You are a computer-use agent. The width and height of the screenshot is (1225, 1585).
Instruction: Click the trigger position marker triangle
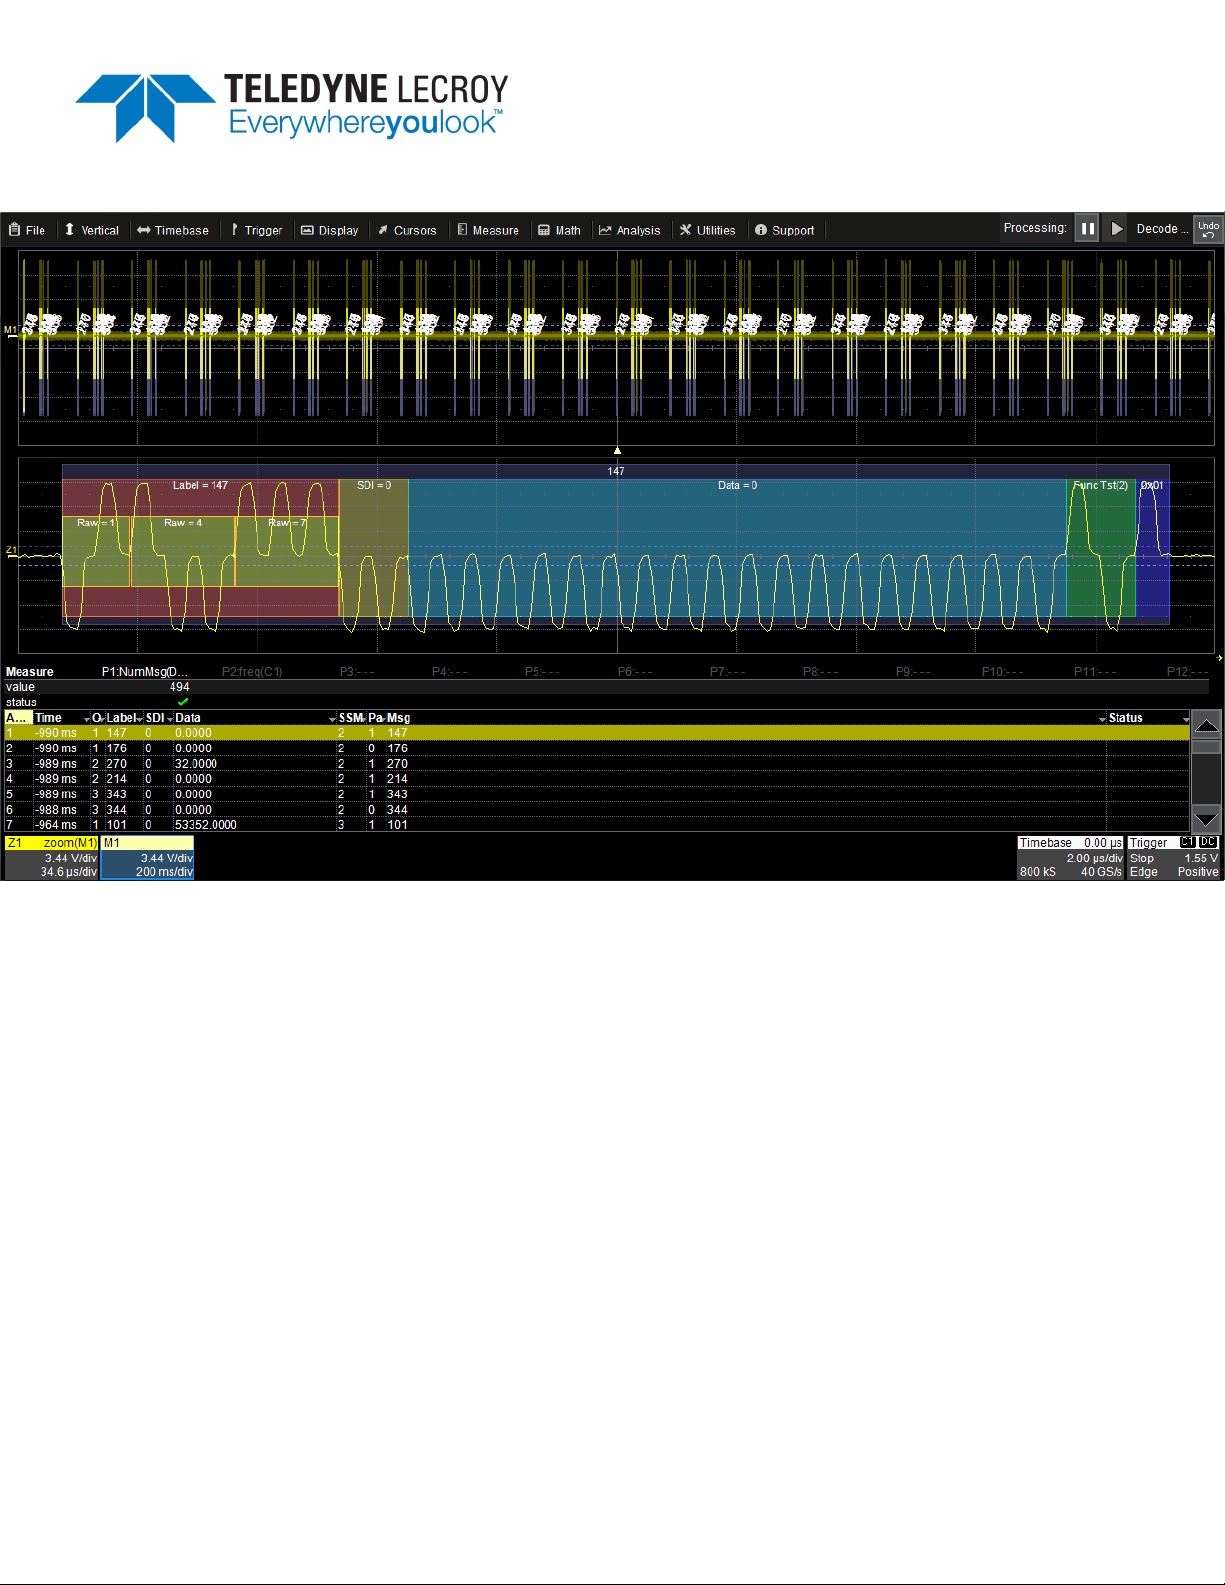[x=617, y=450]
